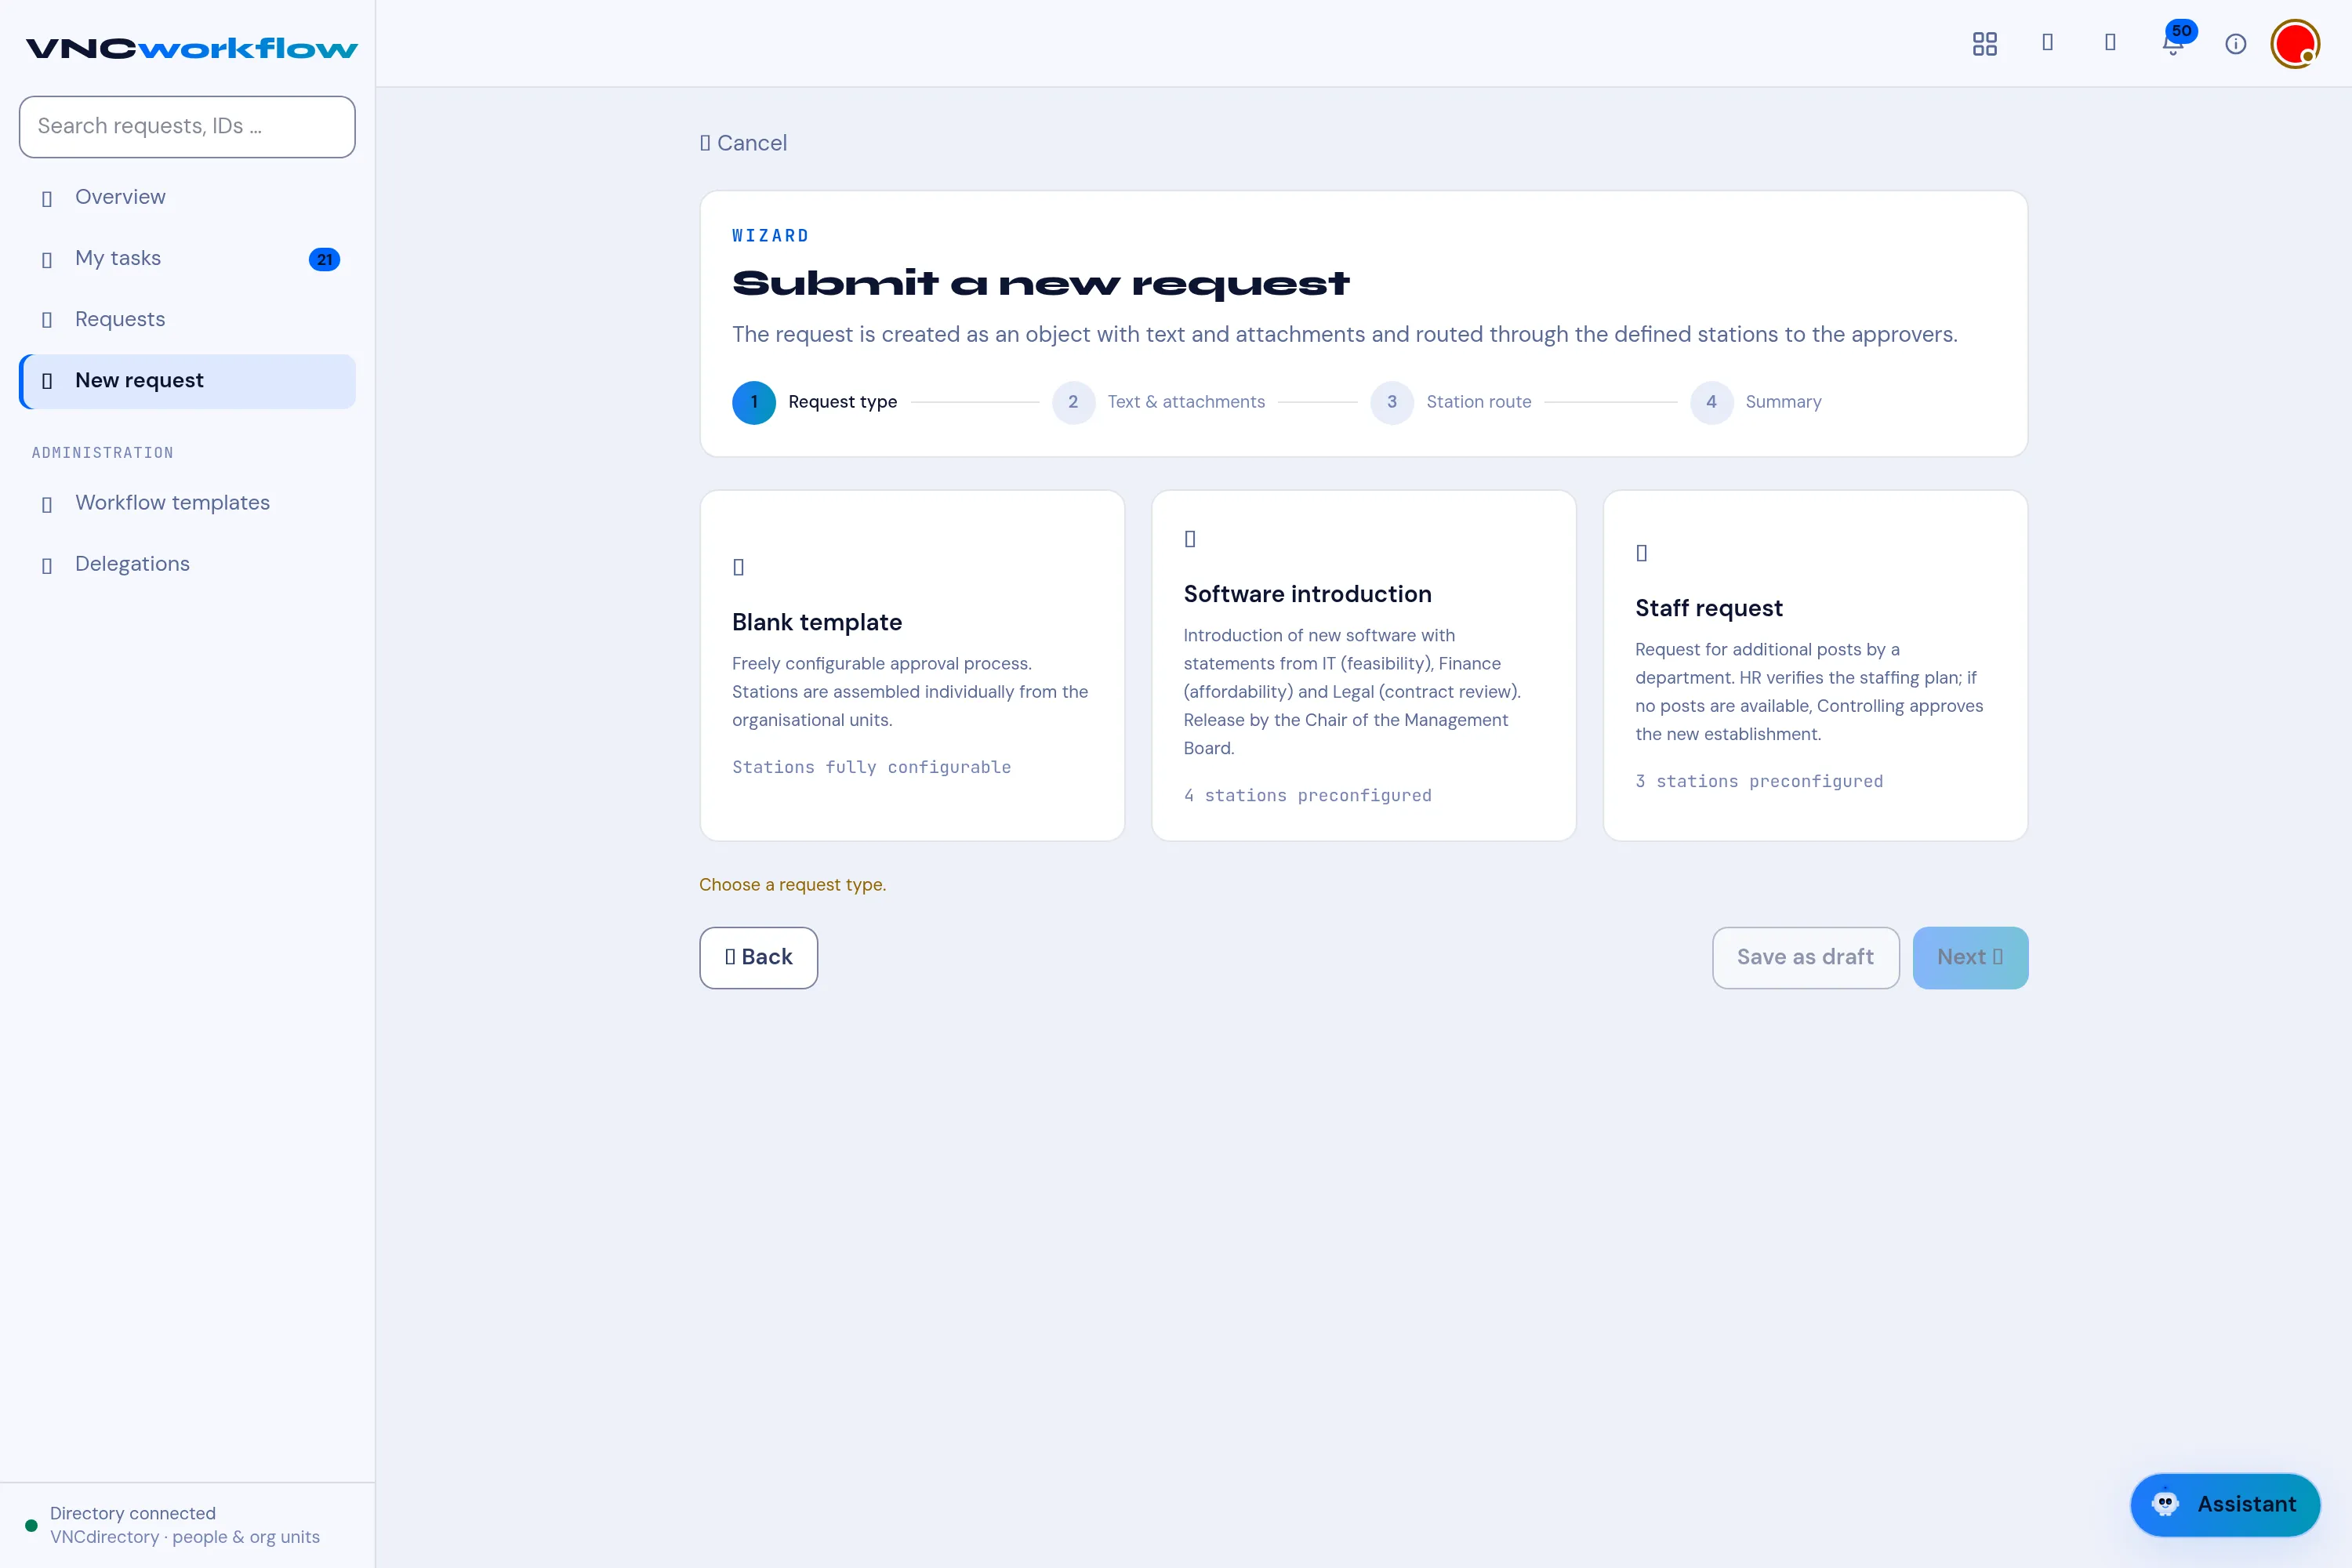
Task: Focus the Search requests input field
Action: (x=187, y=127)
